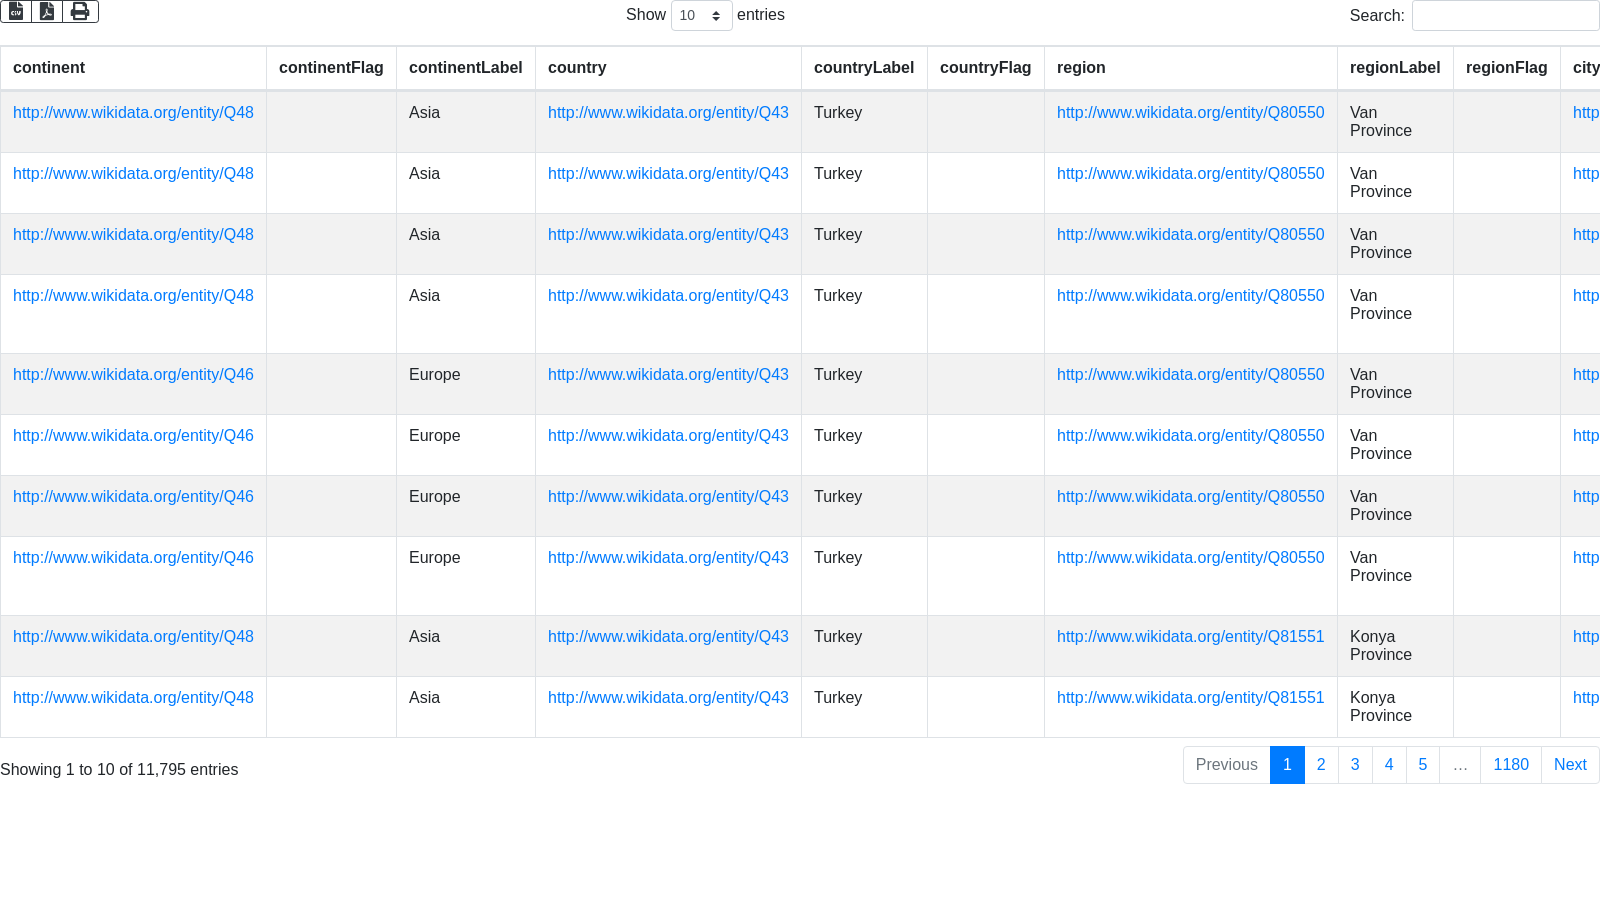This screenshot has height=900, width=1600.
Task: Export the table as CSV
Action: pos(16,11)
